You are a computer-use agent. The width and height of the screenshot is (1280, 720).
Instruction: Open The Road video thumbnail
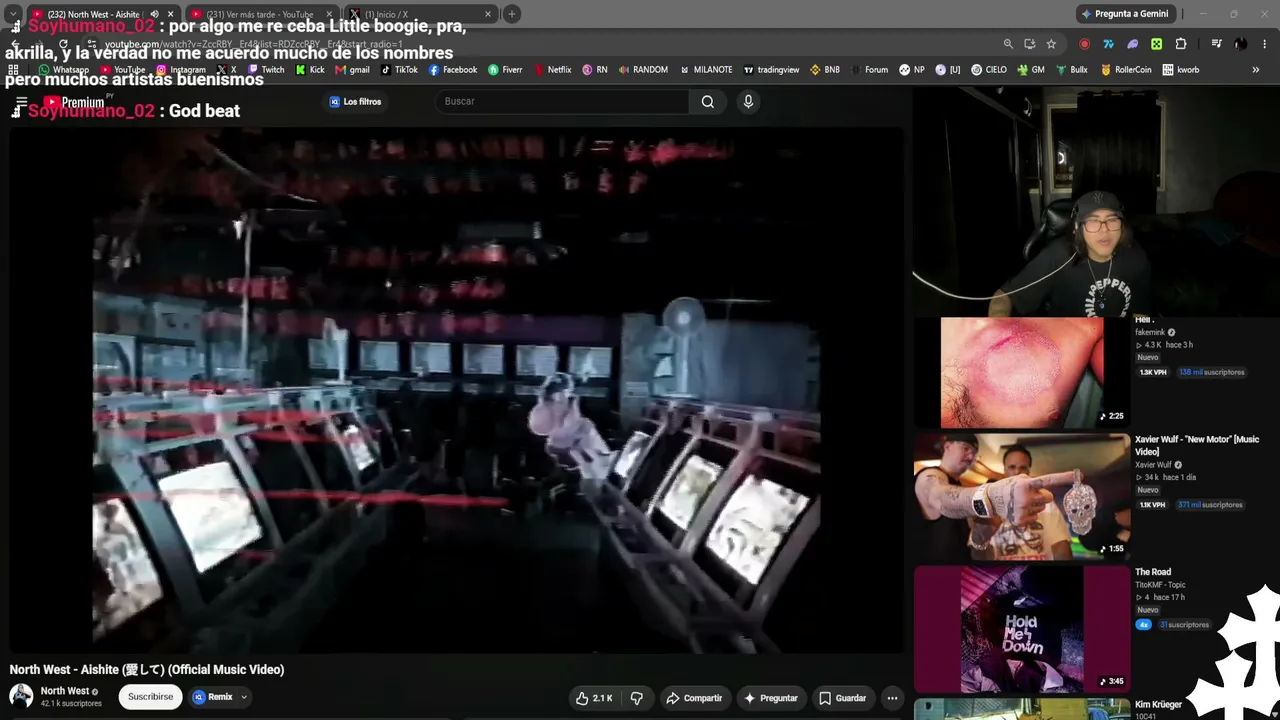1021,630
